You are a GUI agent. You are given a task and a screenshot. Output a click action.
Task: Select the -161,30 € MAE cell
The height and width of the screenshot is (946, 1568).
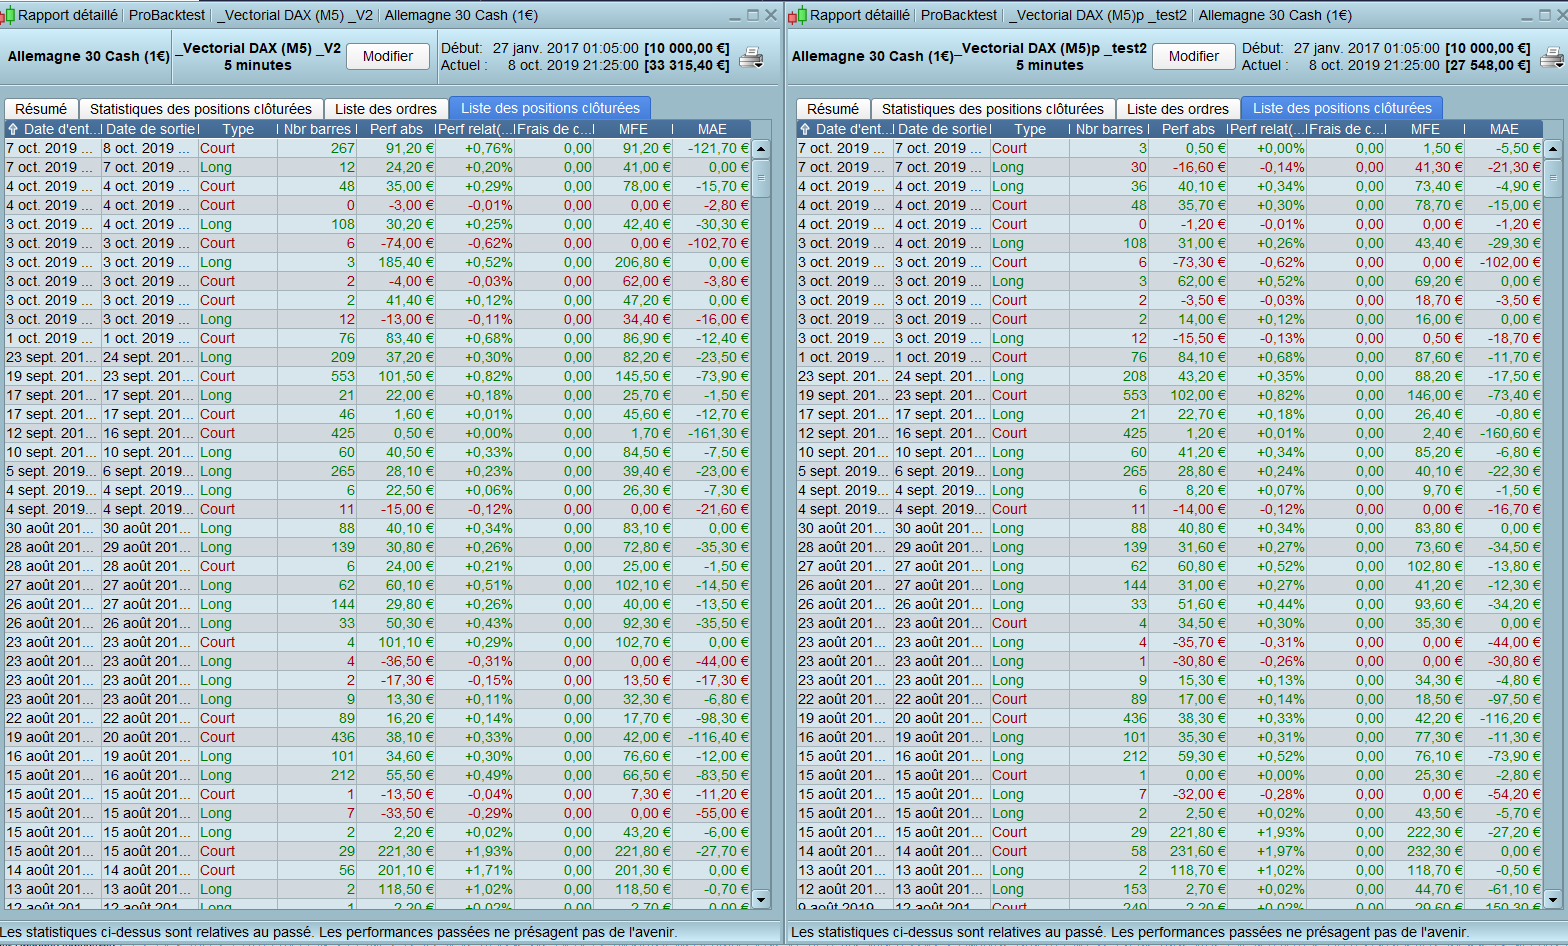point(712,433)
